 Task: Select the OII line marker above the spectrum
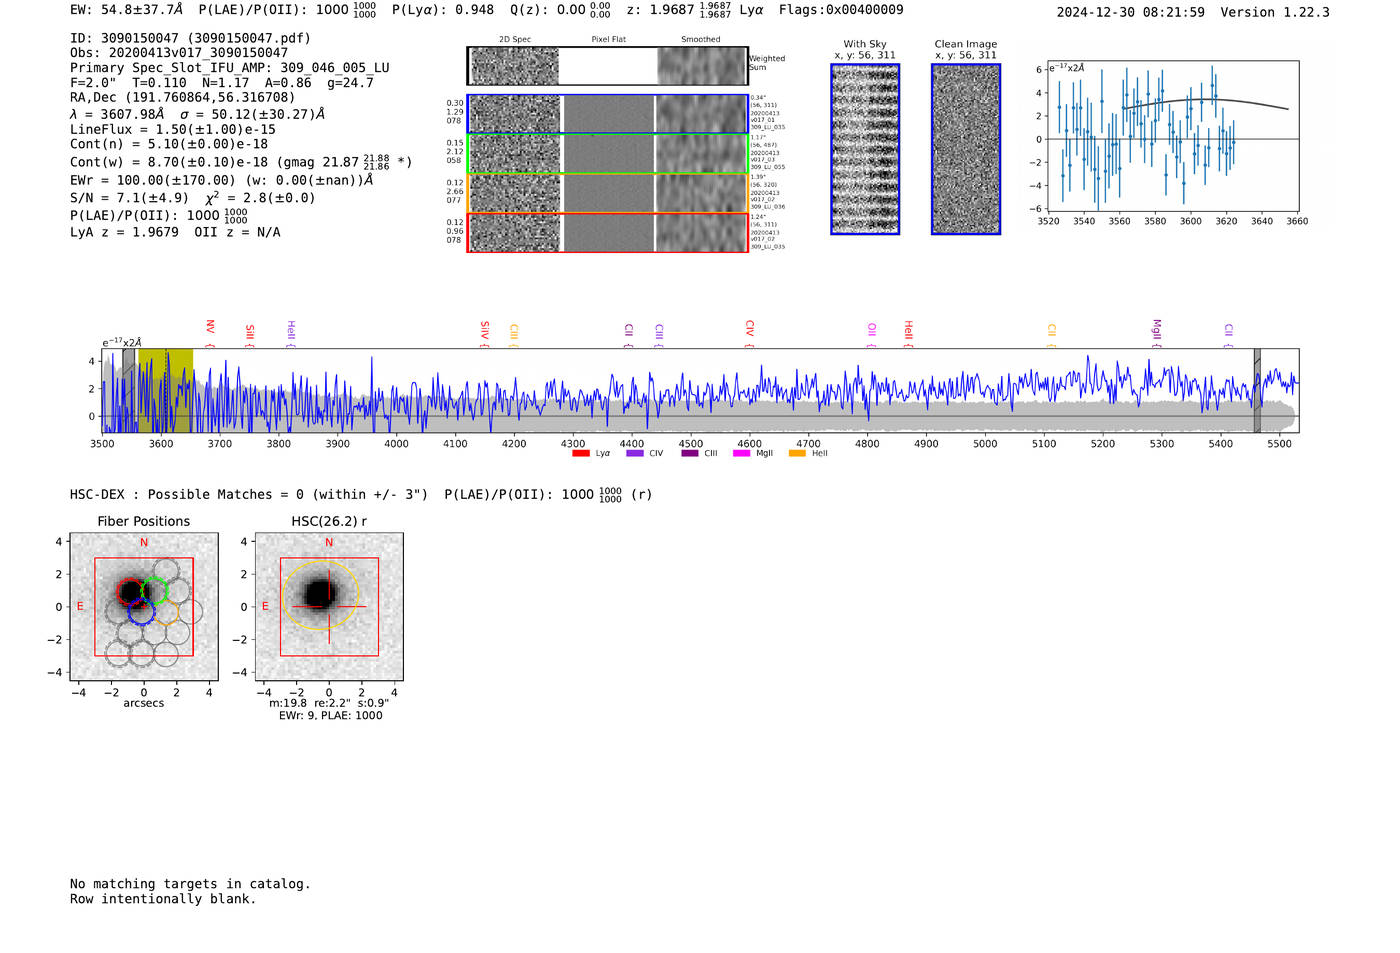[x=872, y=333]
